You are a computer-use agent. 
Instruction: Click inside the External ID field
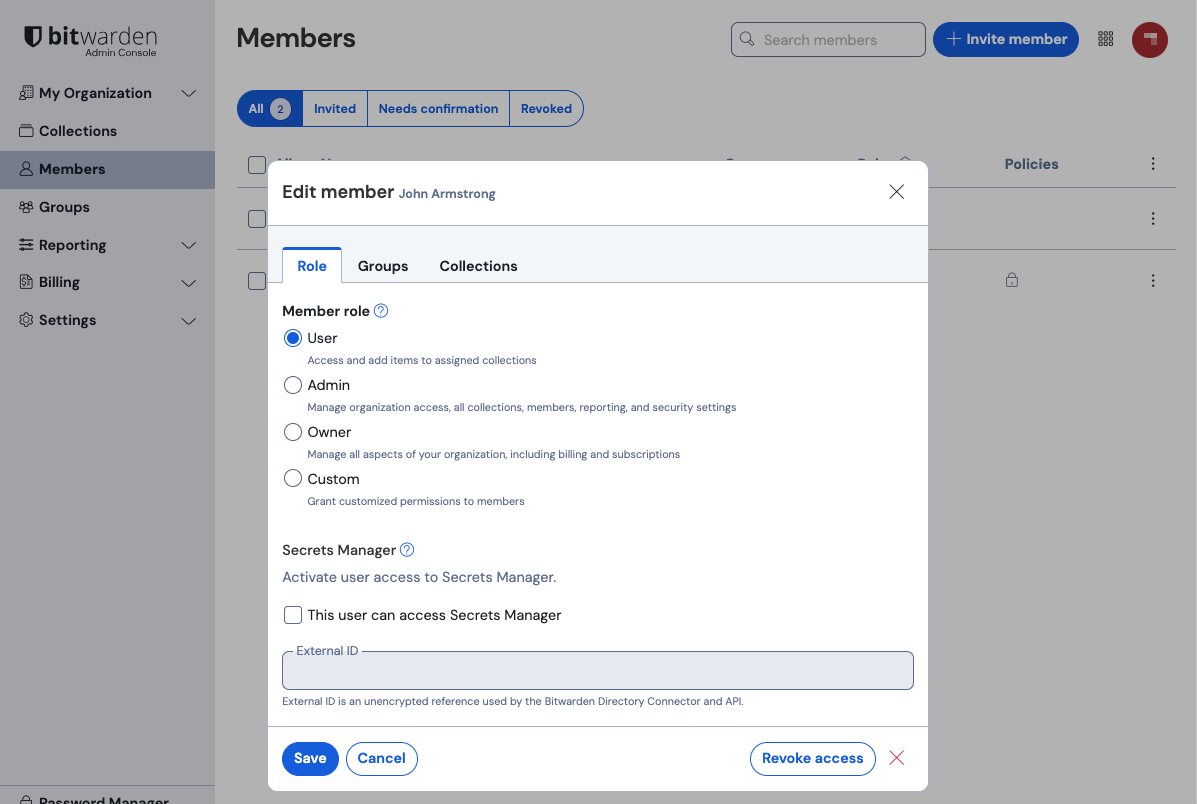coord(597,670)
